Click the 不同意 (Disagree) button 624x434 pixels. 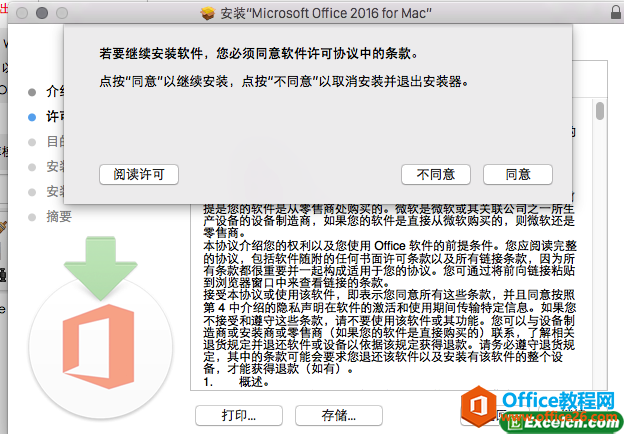tap(436, 175)
